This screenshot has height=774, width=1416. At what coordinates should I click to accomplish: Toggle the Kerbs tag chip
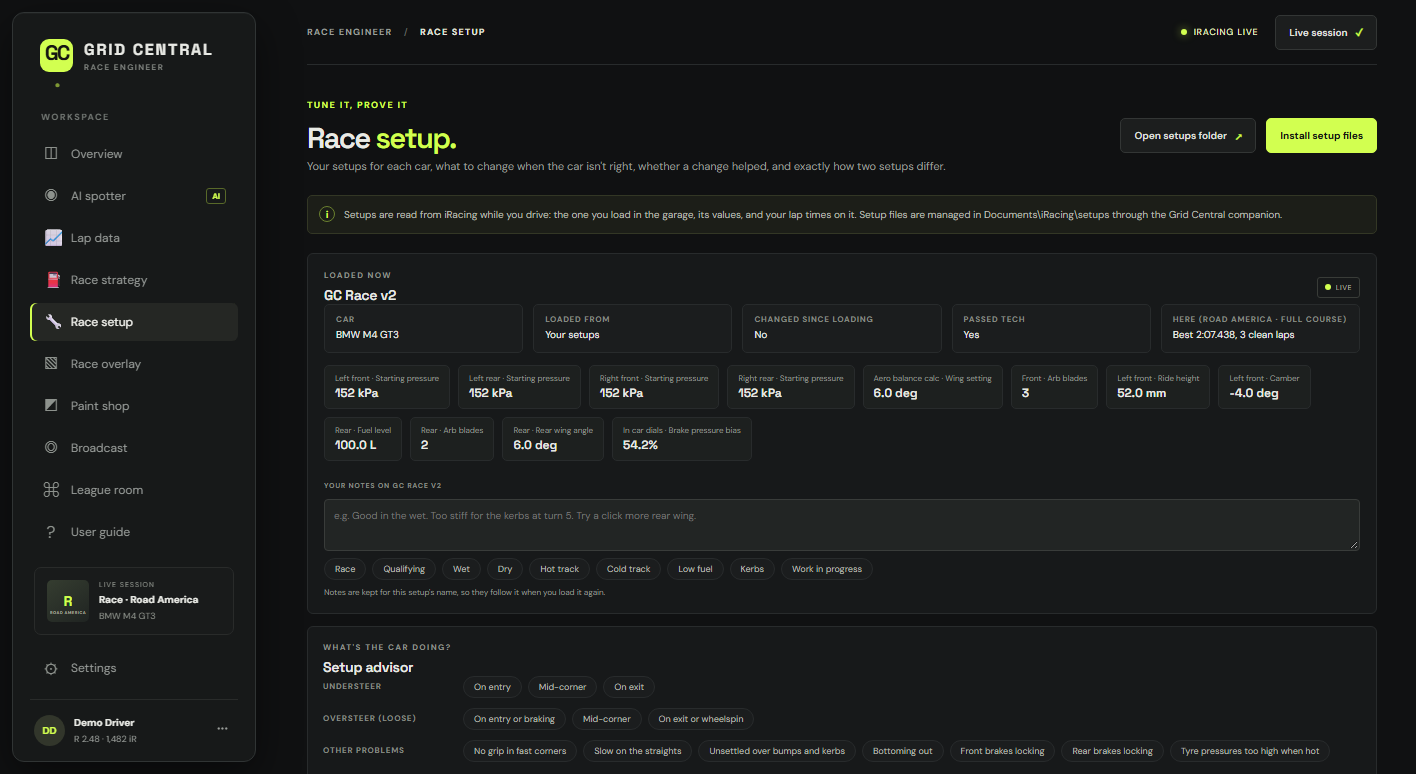point(752,569)
